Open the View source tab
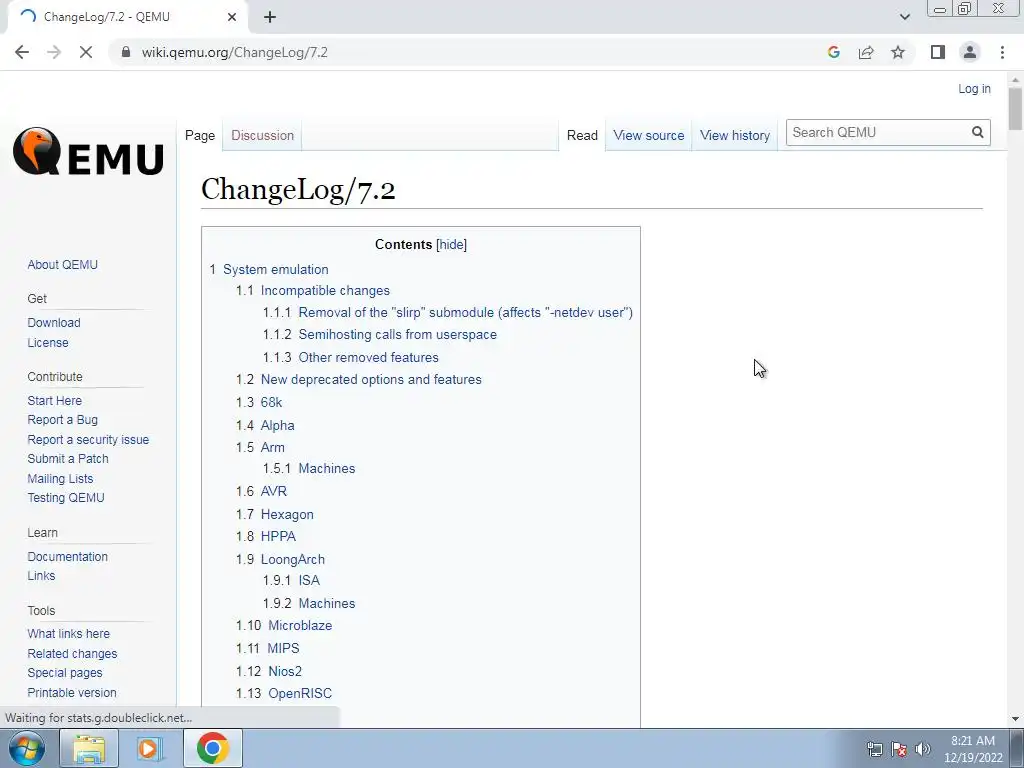Image resolution: width=1024 pixels, height=768 pixels. (648, 135)
